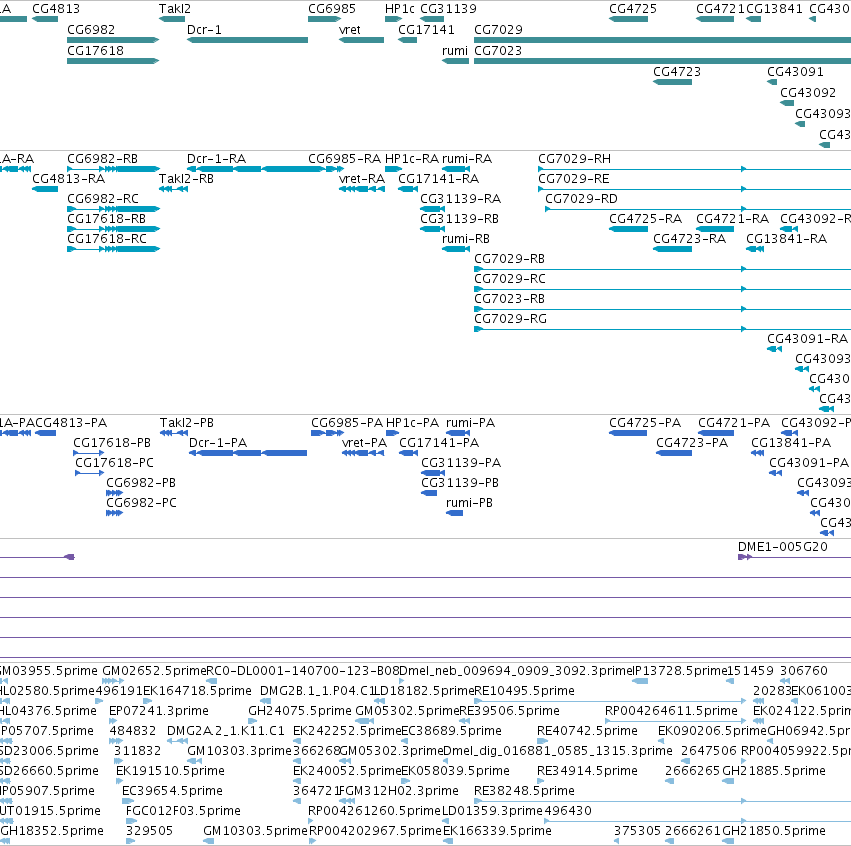Click transcript 'rumi-RA'
The height and width of the screenshot is (846, 851).
(467, 158)
